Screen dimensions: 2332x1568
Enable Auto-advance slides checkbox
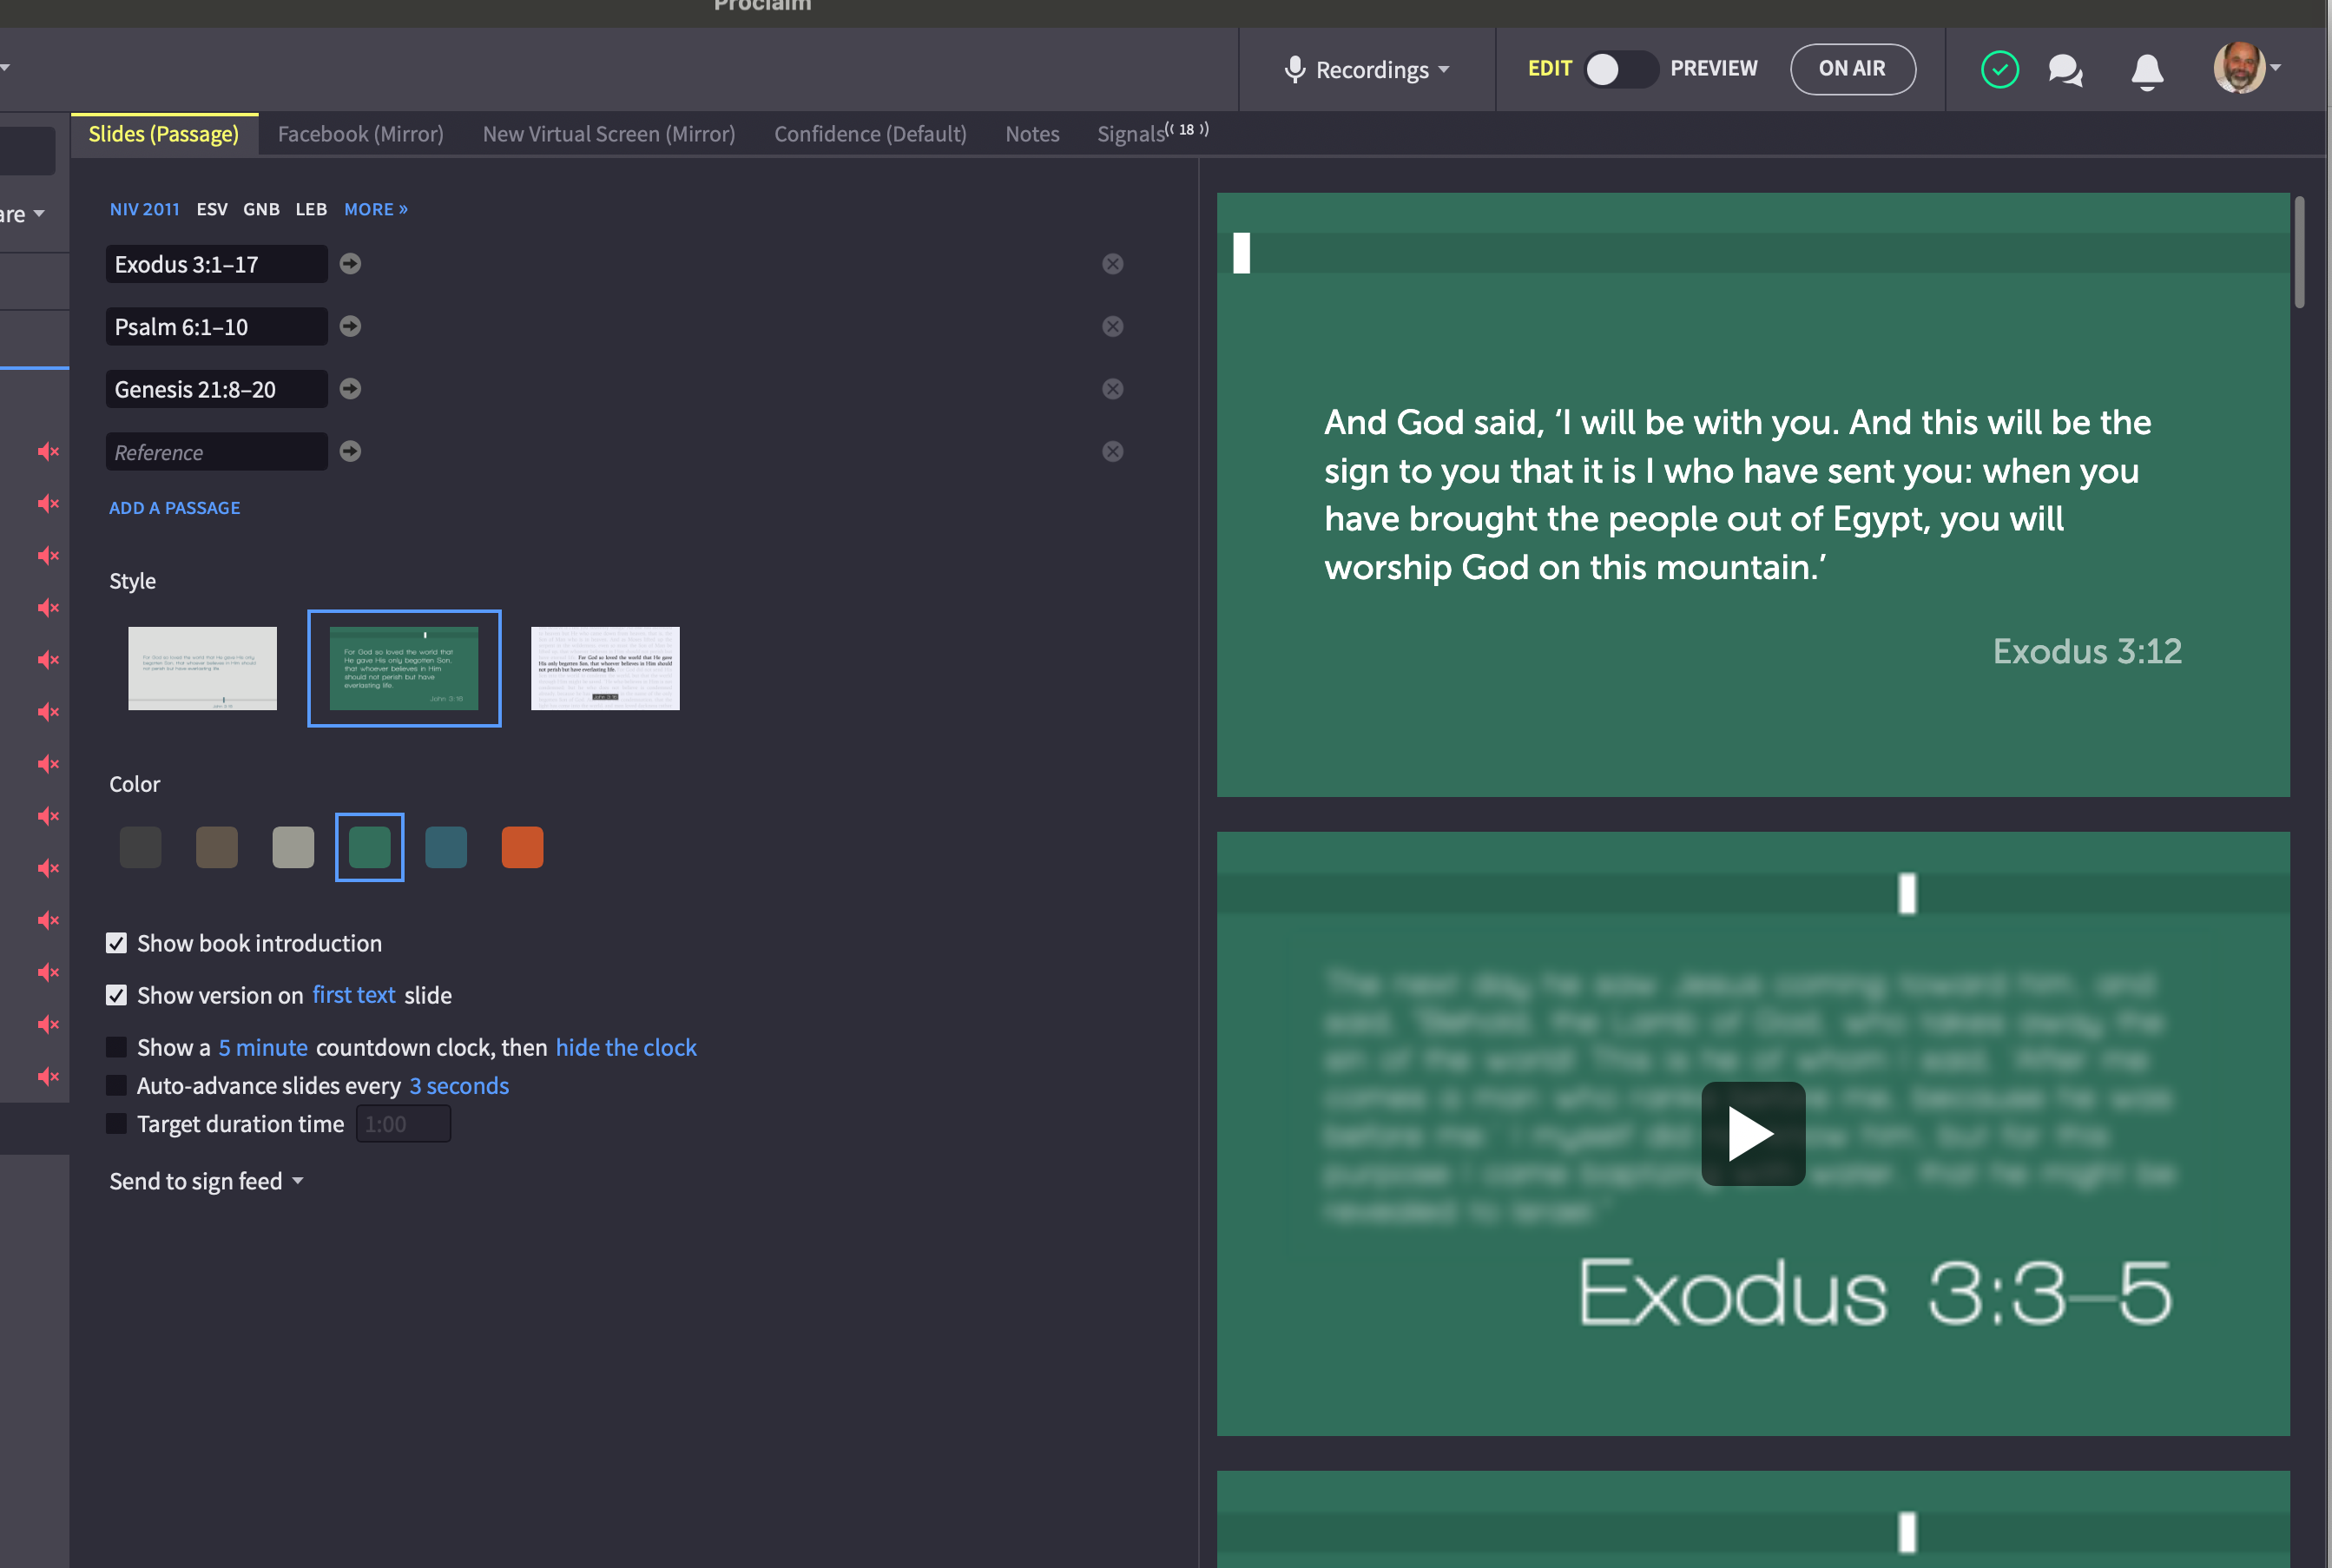coord(117,1086)
